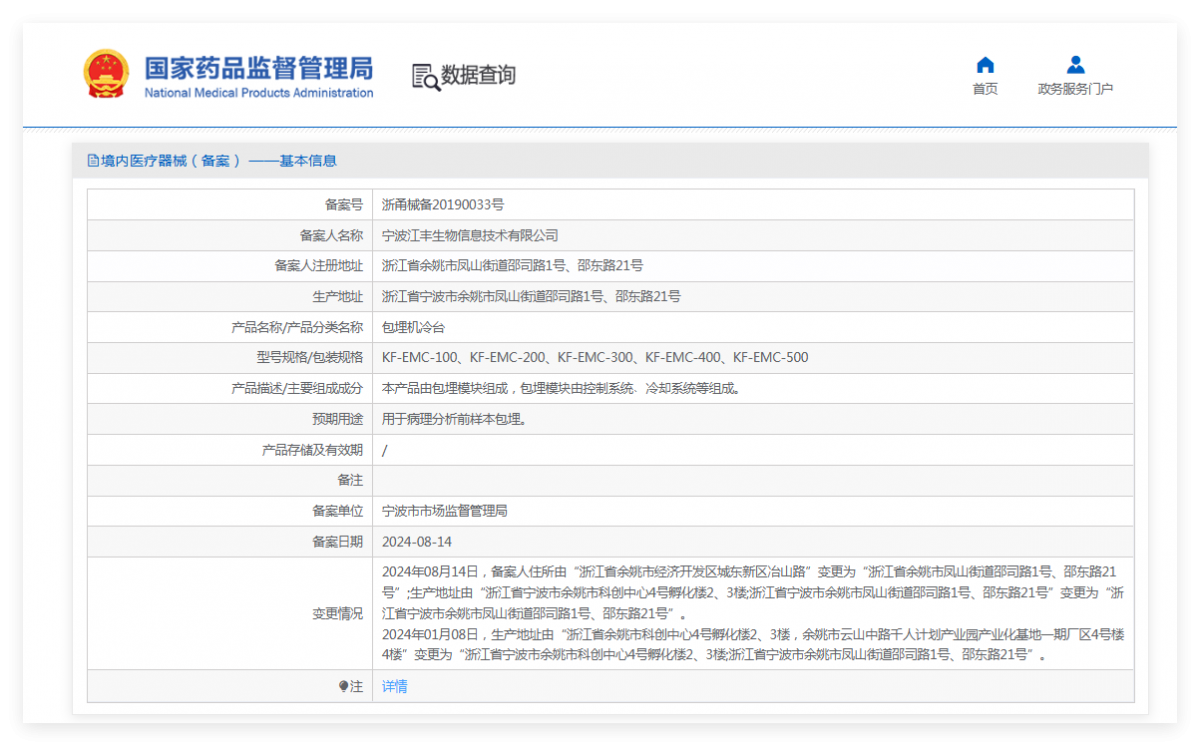Click the registrant name 宁波江丰生物信息技术有限公司
Screen dimensions: 1200x746
point(470,236)
